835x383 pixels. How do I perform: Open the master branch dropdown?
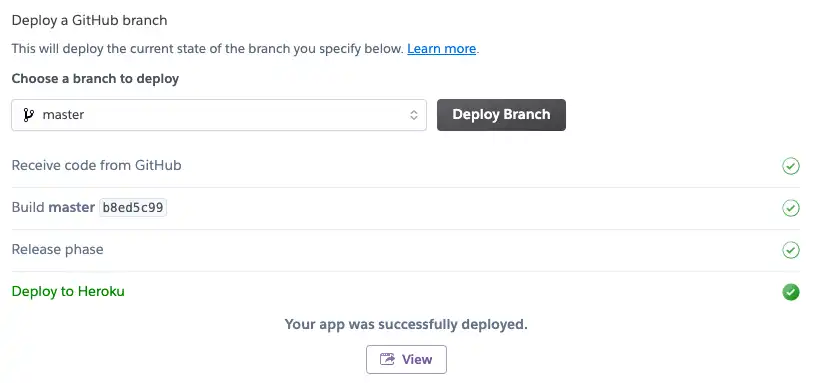tap(219, 115)
